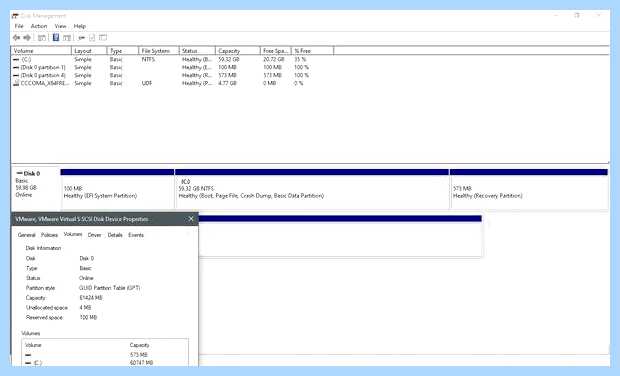The image size is (620, 376).
Task: Click the last toolbar icon for view settings
Action: pos(103,38)
